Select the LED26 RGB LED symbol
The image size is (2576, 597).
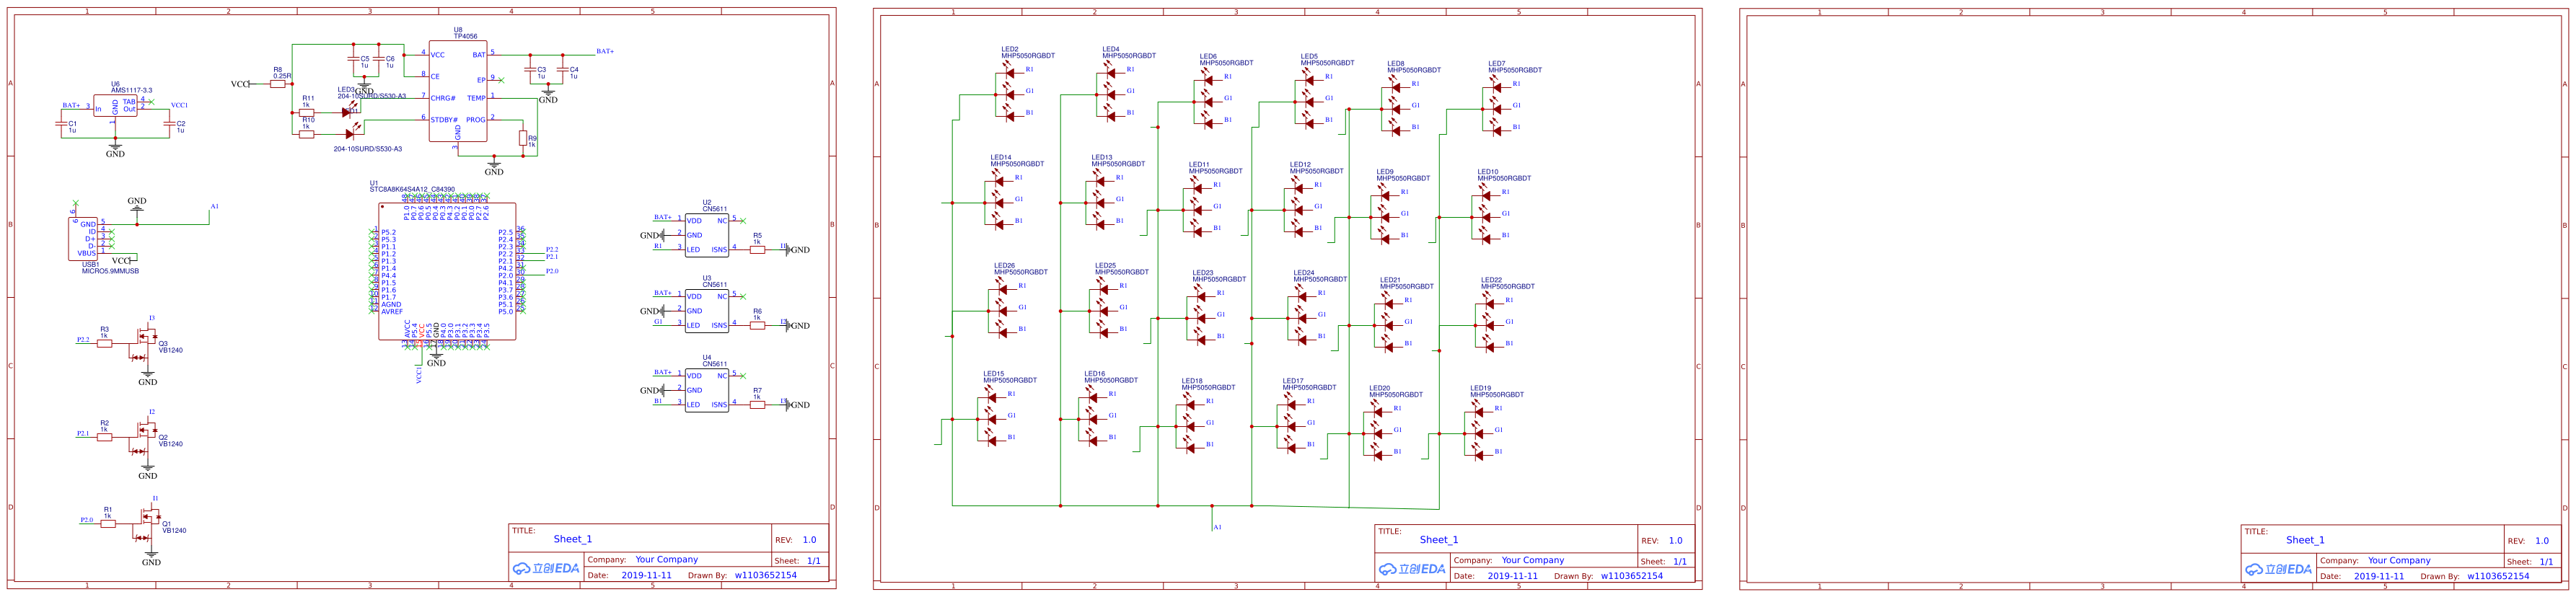1001,308
